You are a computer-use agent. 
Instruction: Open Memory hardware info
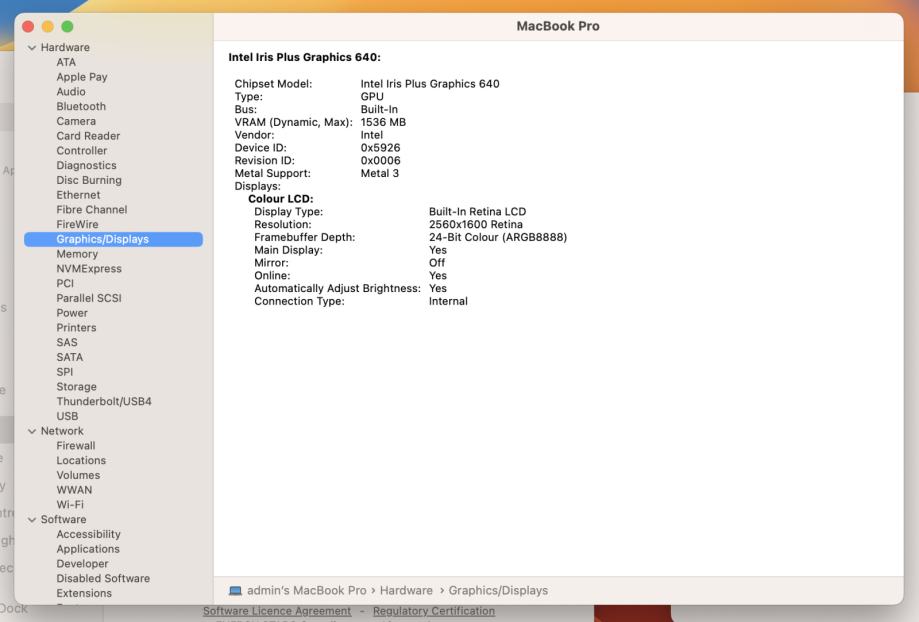click(x=77, y=254)
